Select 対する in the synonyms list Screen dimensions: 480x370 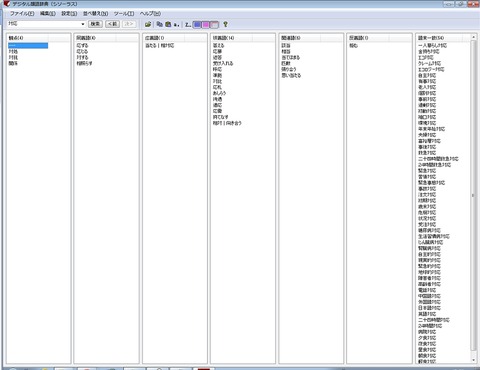[82, 57]
